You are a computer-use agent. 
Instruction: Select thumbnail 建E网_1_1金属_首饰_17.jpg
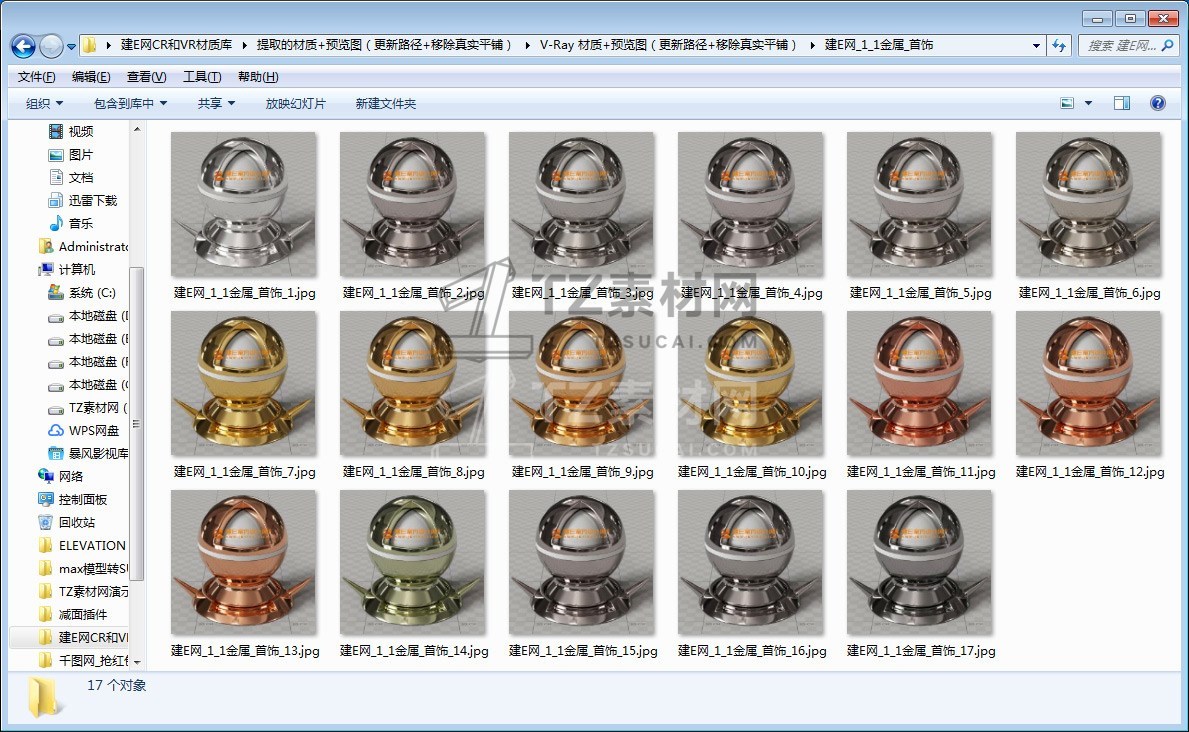tap(920, 562)
